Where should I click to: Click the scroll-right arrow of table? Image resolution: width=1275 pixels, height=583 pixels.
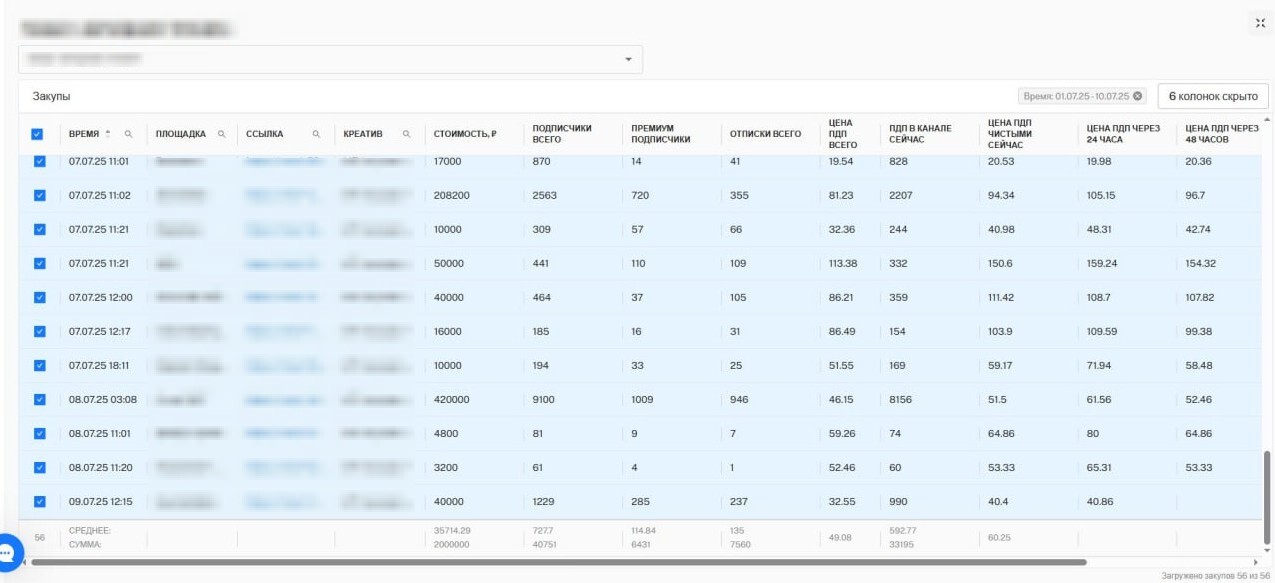(1256, 562)
